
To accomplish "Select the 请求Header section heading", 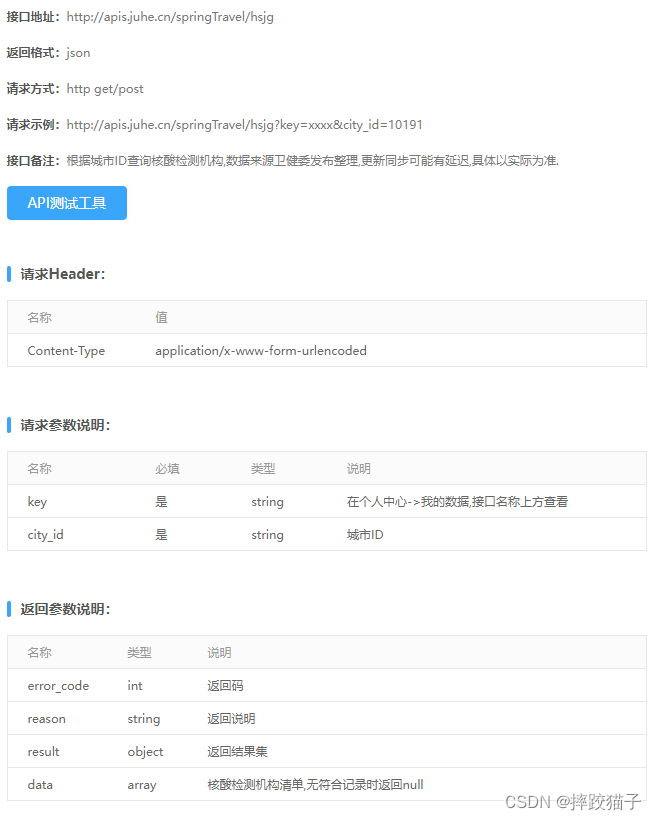I will pyautogui.click(x=62, y=274).
